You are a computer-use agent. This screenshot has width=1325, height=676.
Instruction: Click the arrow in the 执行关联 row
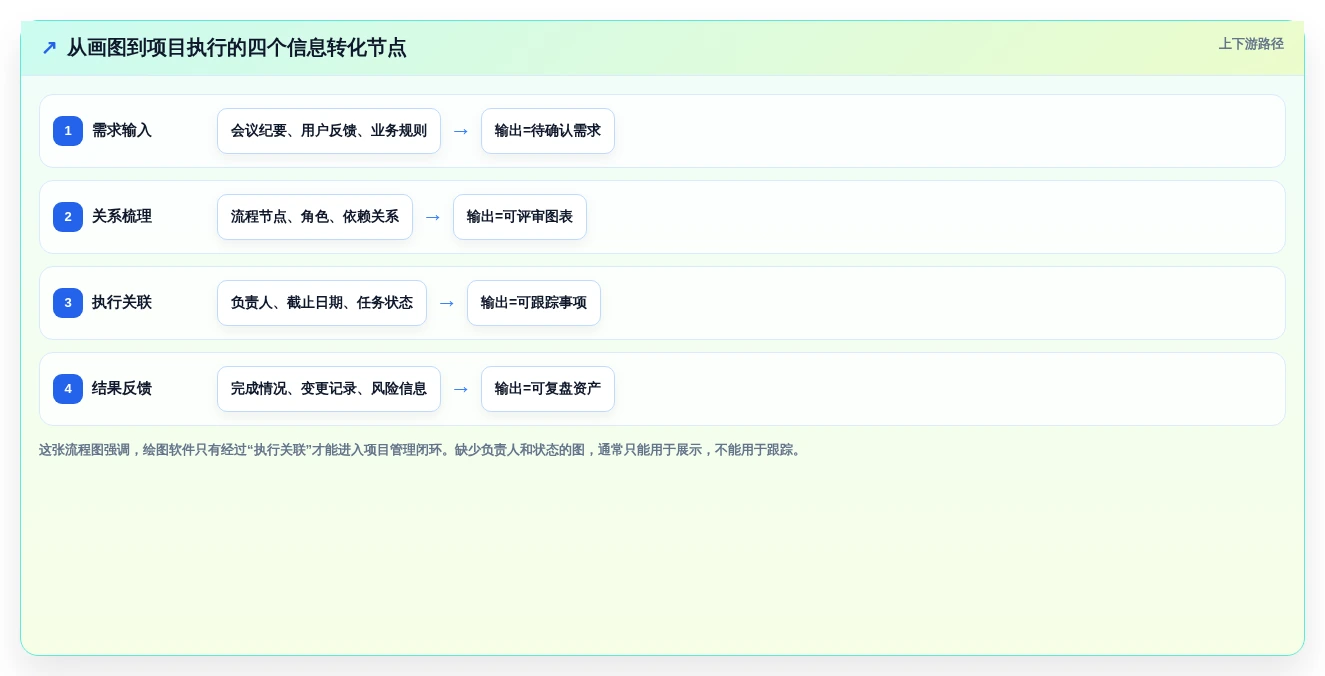tap(447, 303)
